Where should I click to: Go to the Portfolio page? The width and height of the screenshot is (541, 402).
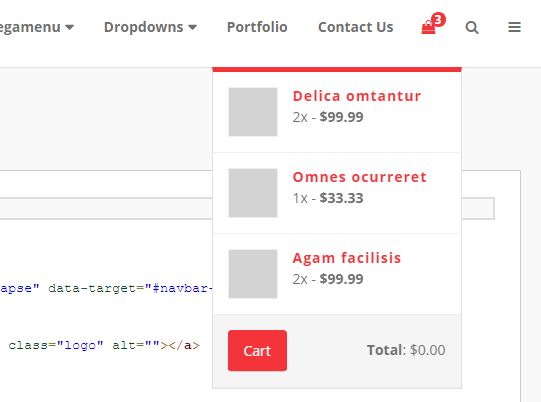[257, 27]
